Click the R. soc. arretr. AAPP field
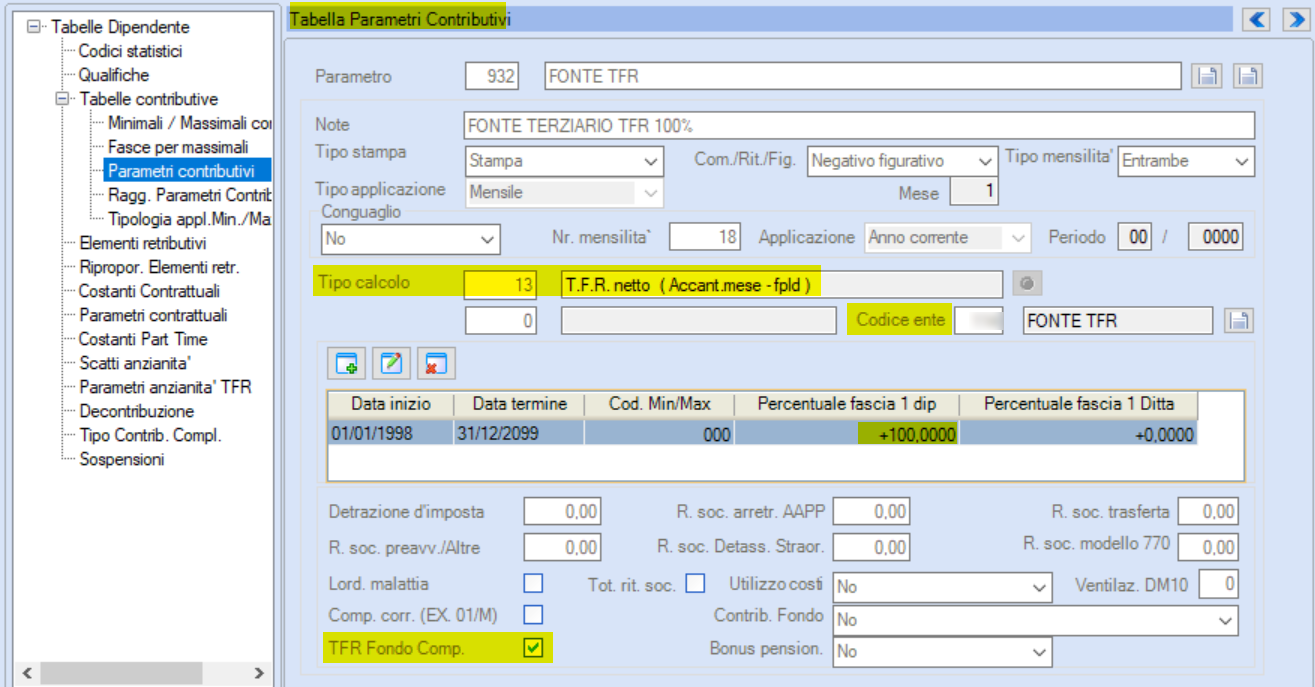 click(871, 512)
